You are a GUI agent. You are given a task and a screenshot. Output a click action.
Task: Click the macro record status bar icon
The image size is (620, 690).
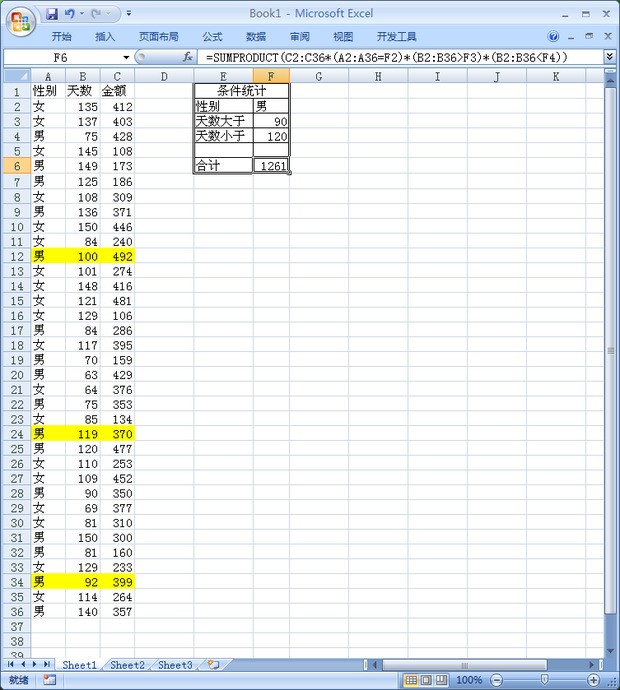point(49,680)
